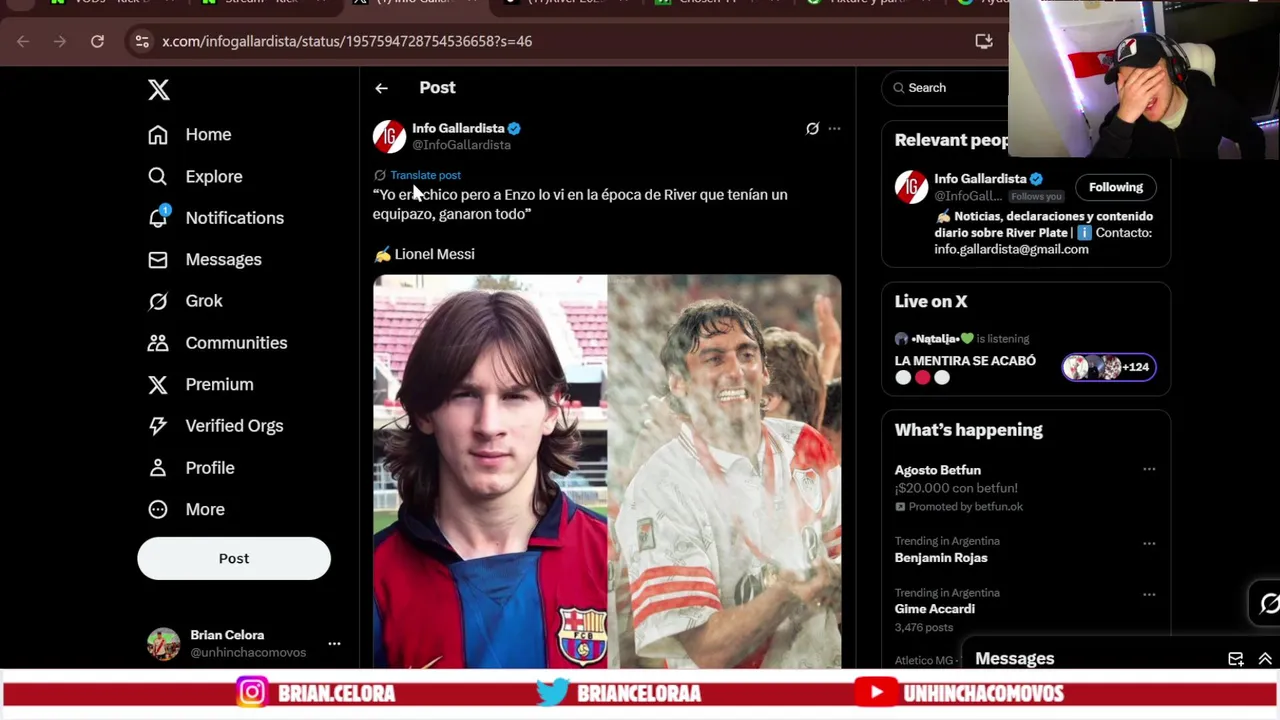Click the +124 listeners pill
Image resolution: width=1280 pixels, height=720 pixels.
(1109, 367)
